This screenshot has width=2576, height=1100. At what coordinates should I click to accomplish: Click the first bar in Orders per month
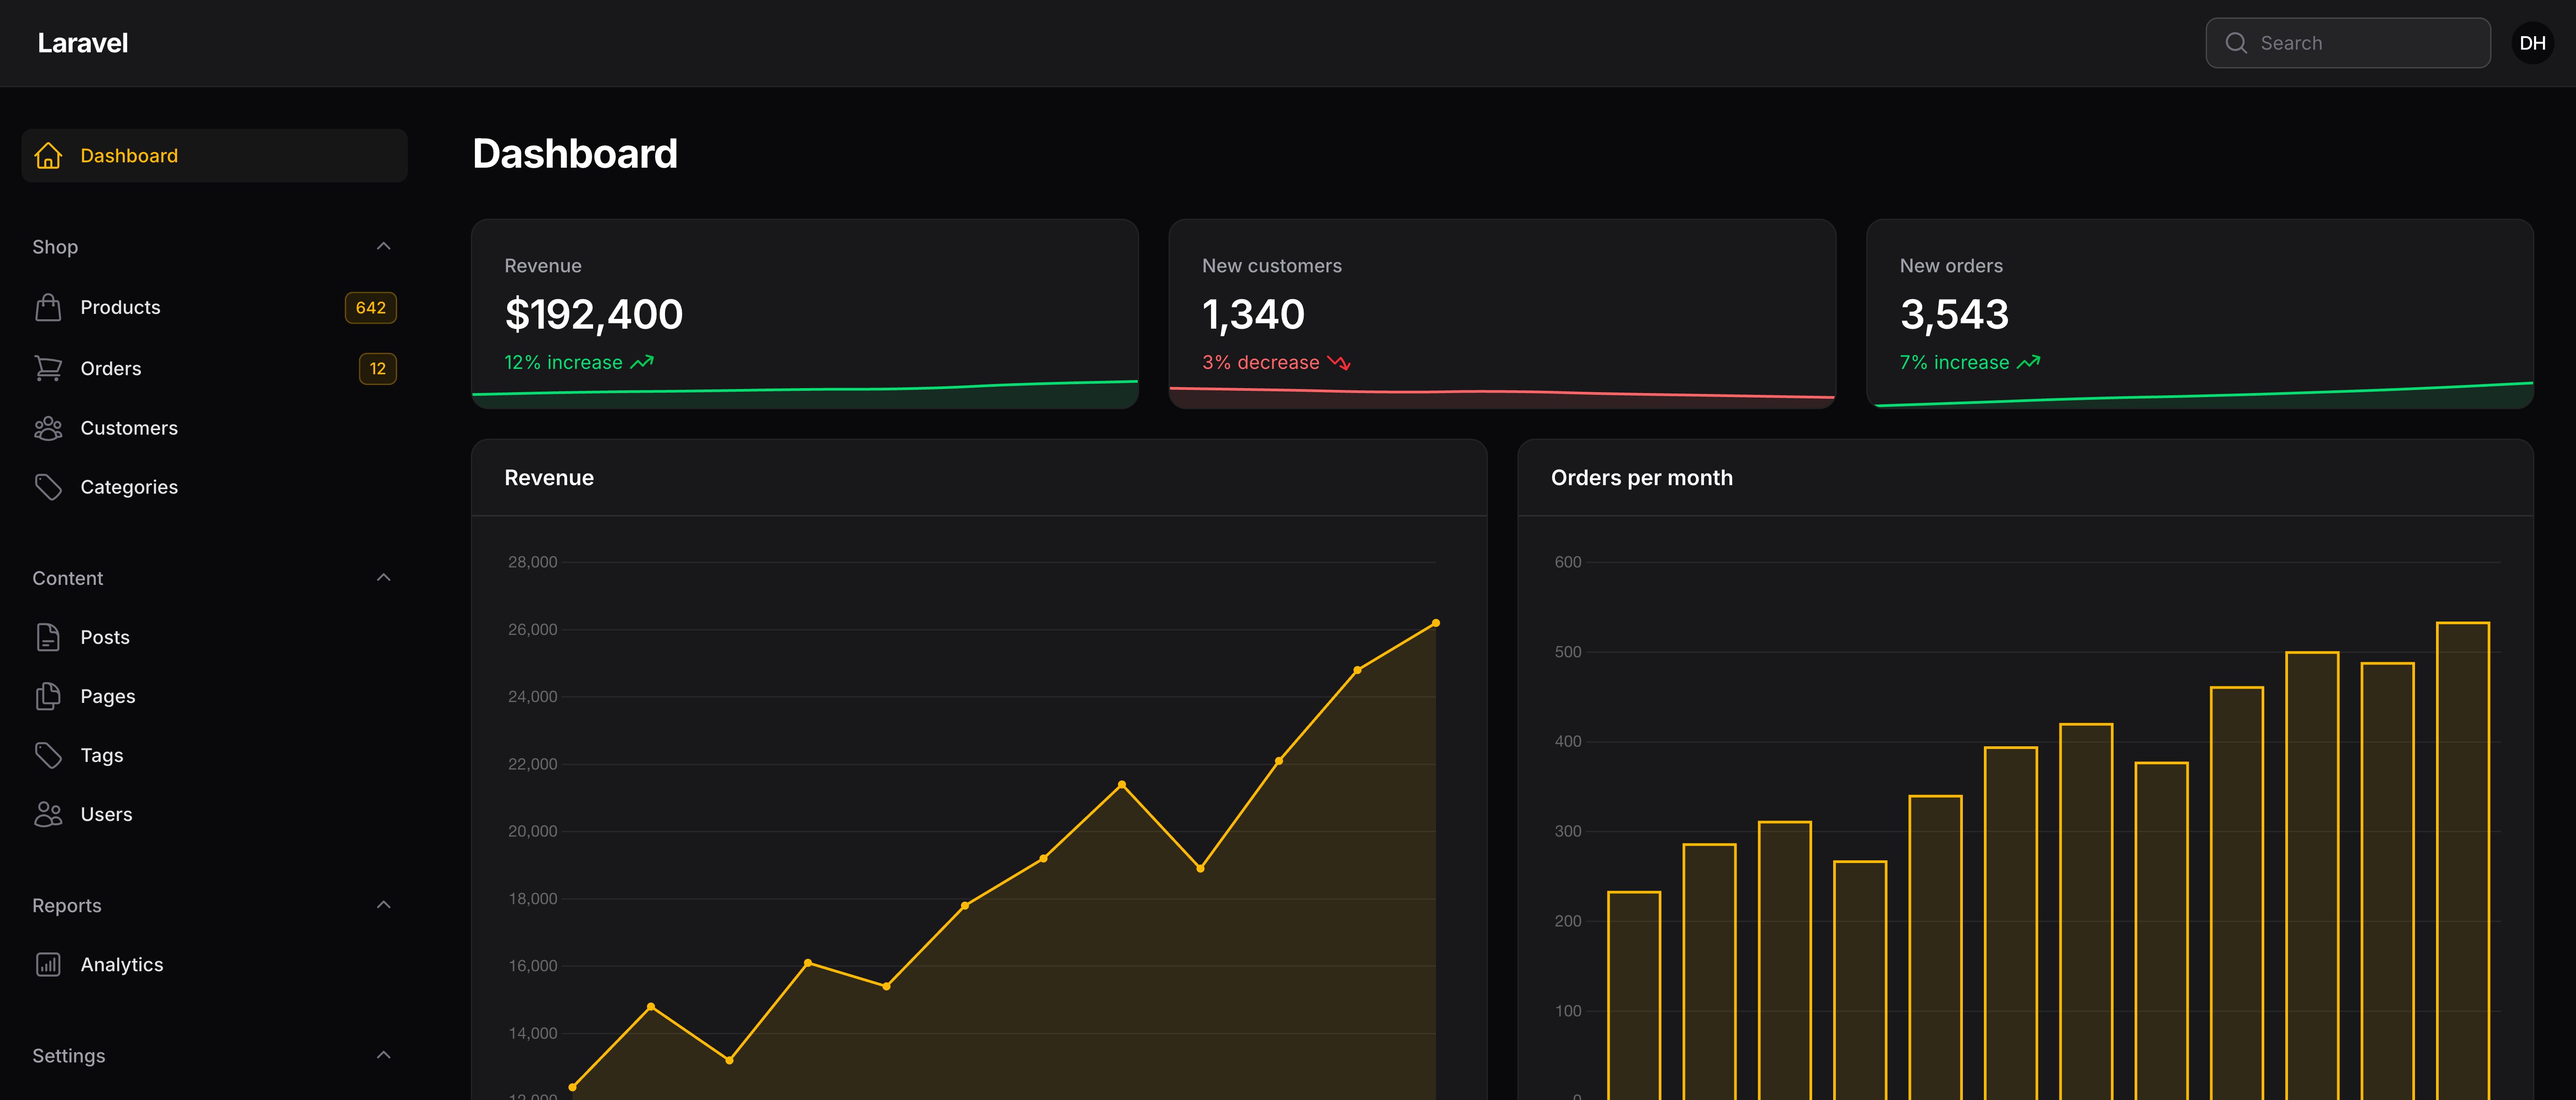click(1634, 995)
